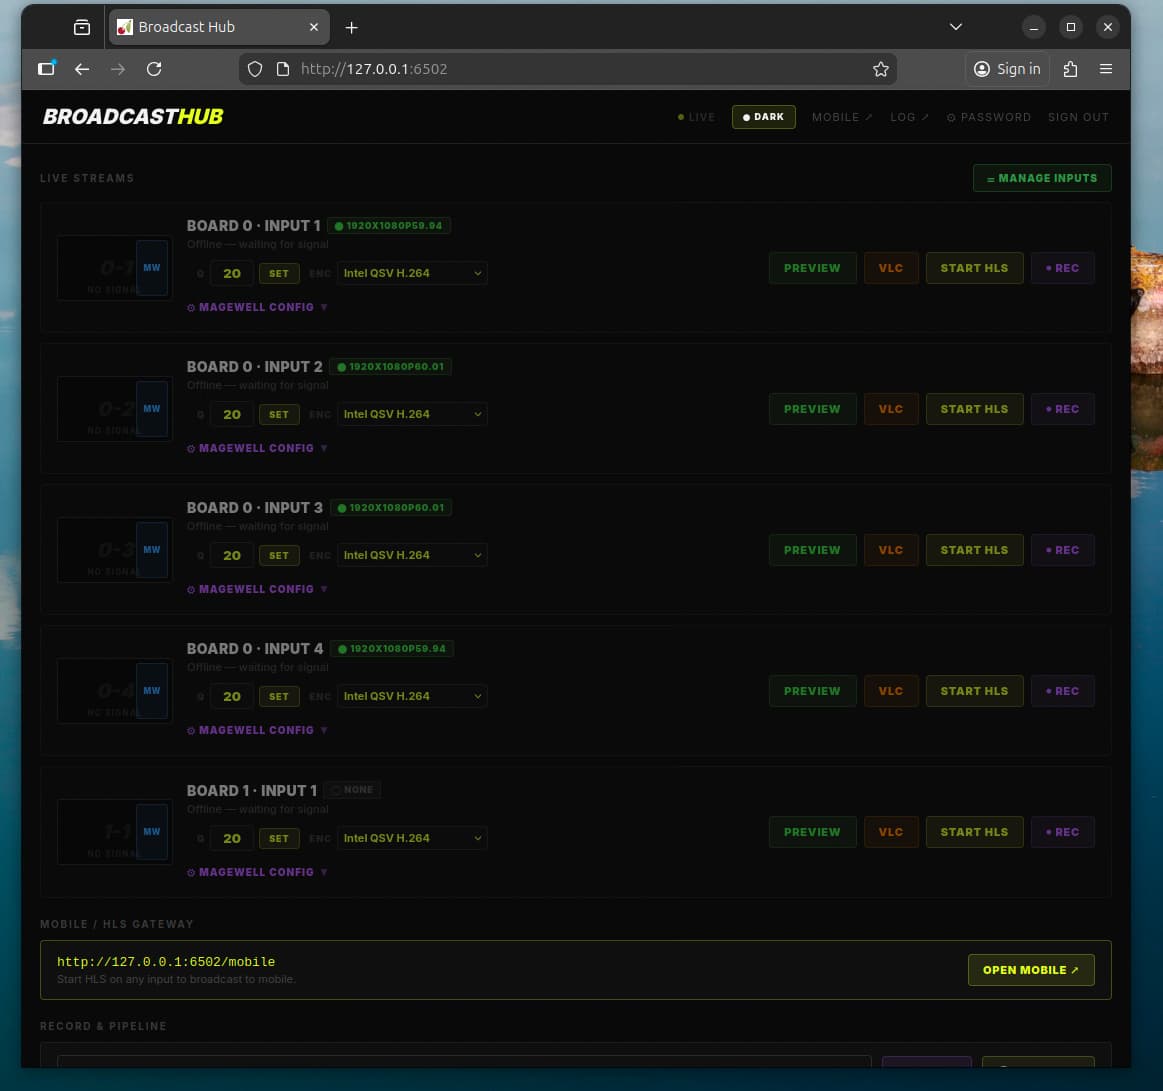Click the browser reload page icon
The image size is (1163, 1091).
pyautogui.click(x=154, y=69)
